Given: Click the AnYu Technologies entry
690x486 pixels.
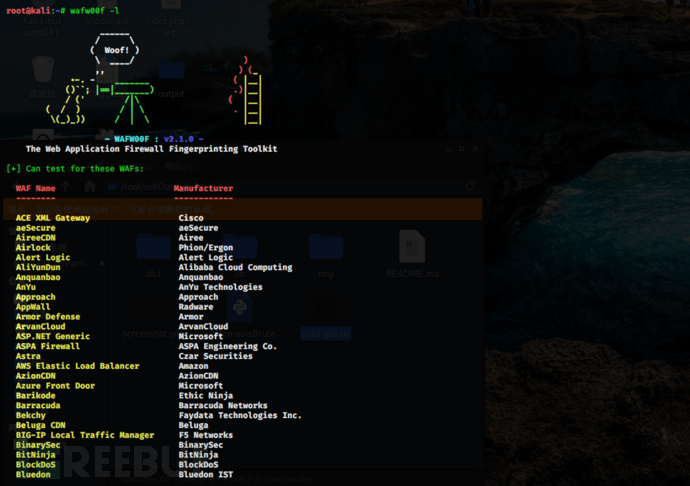Looking at the screenshot, I should click(x=220, y=287).
